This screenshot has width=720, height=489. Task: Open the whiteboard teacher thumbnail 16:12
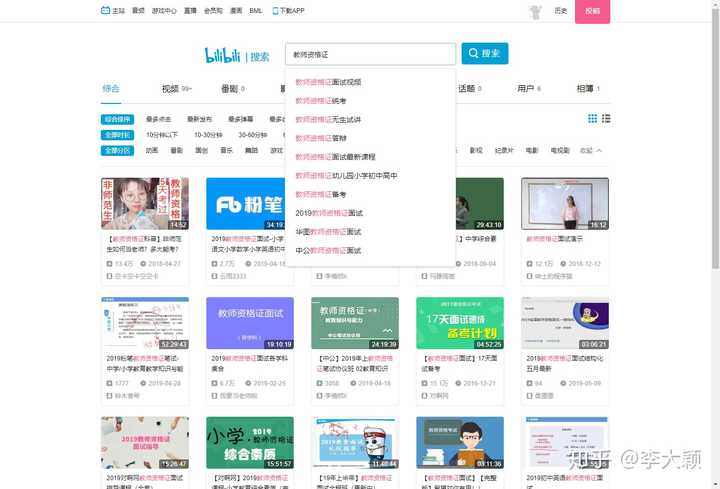click(x=565, y=204)
